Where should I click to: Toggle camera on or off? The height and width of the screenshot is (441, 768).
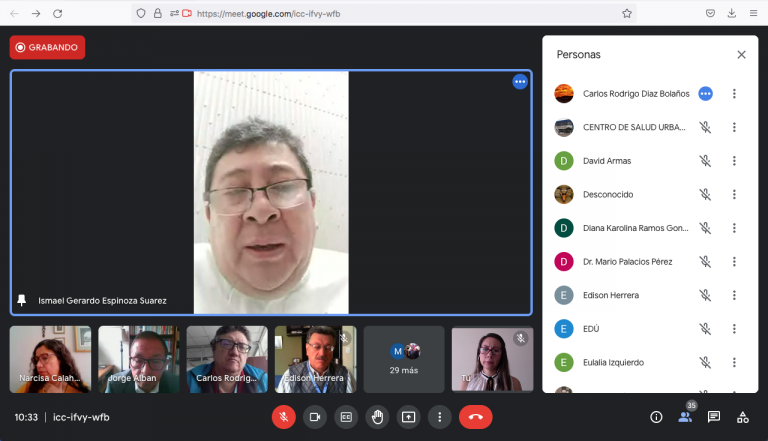point(315,417)
